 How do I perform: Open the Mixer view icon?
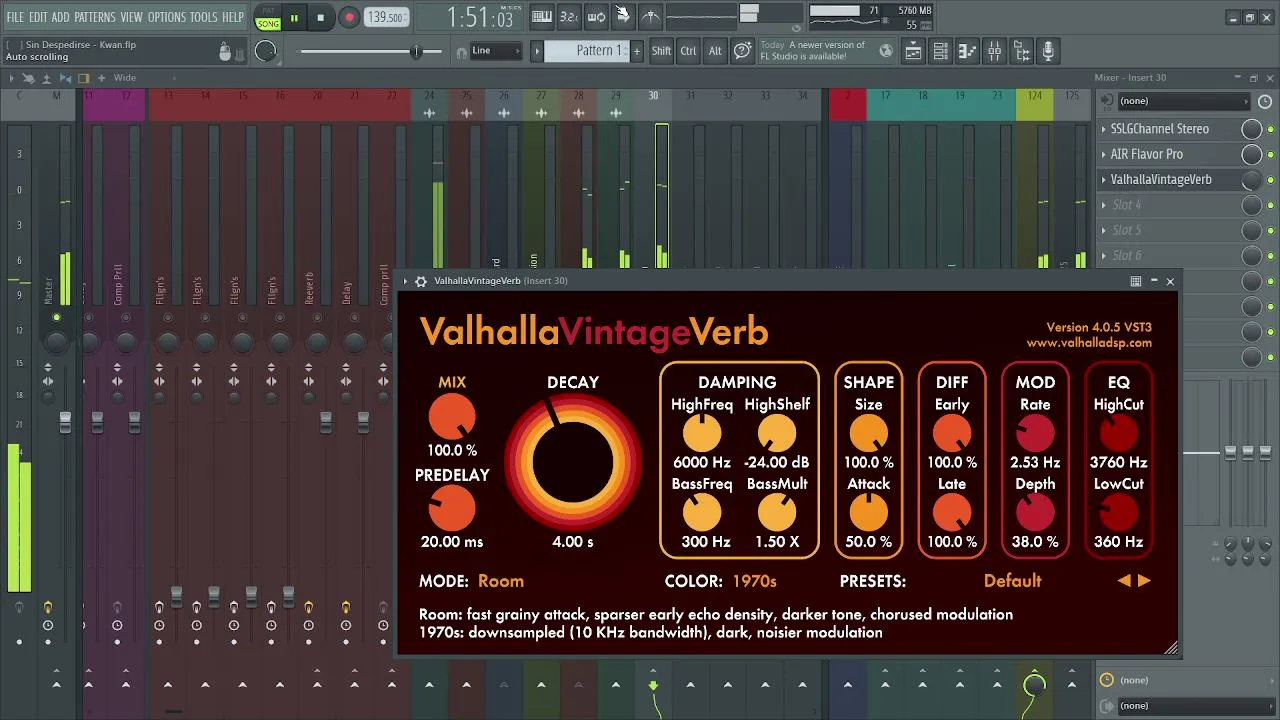pos(994,50)
